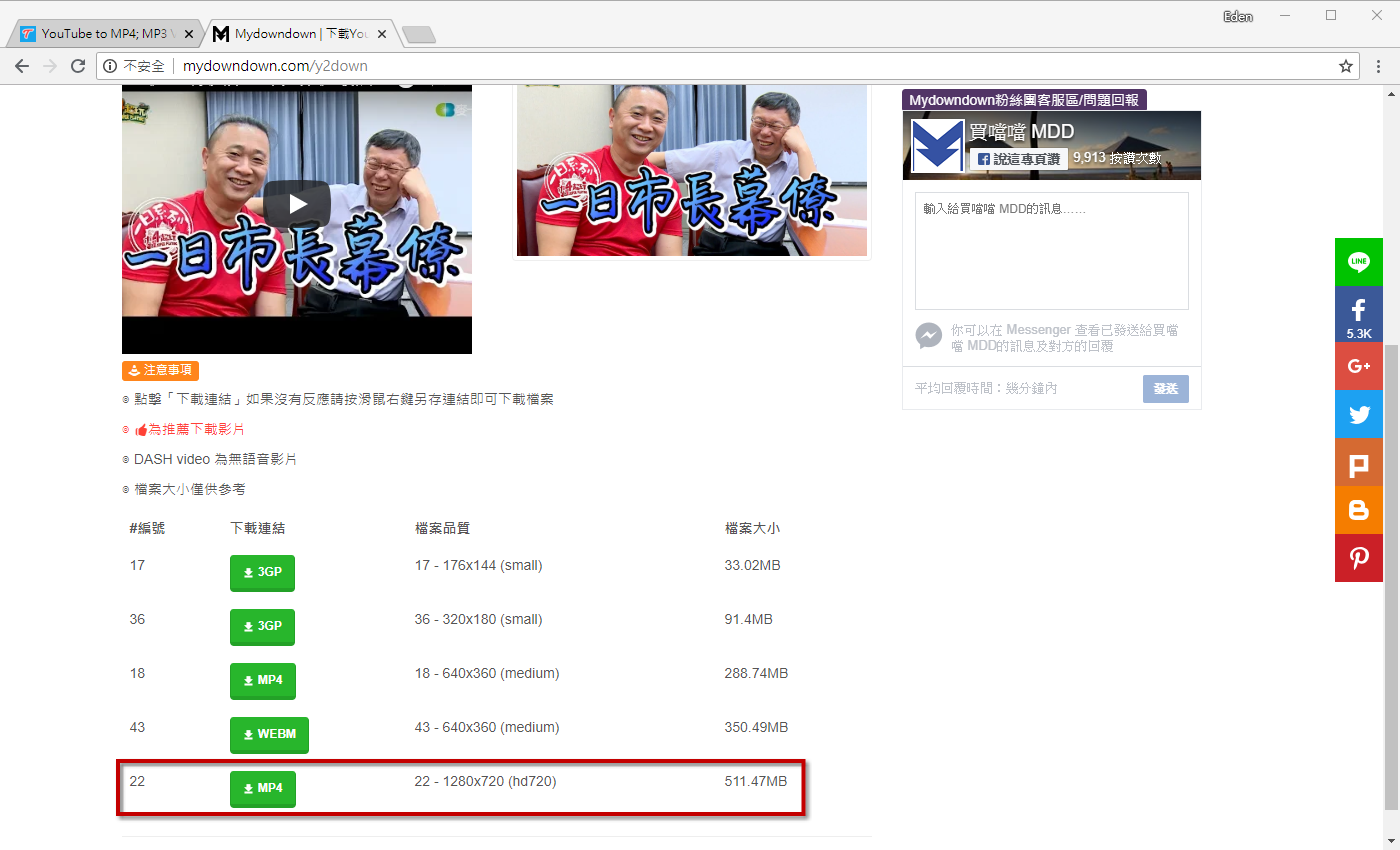
Task: Click the browser forward arrow
Action: (x=50, y=66)
